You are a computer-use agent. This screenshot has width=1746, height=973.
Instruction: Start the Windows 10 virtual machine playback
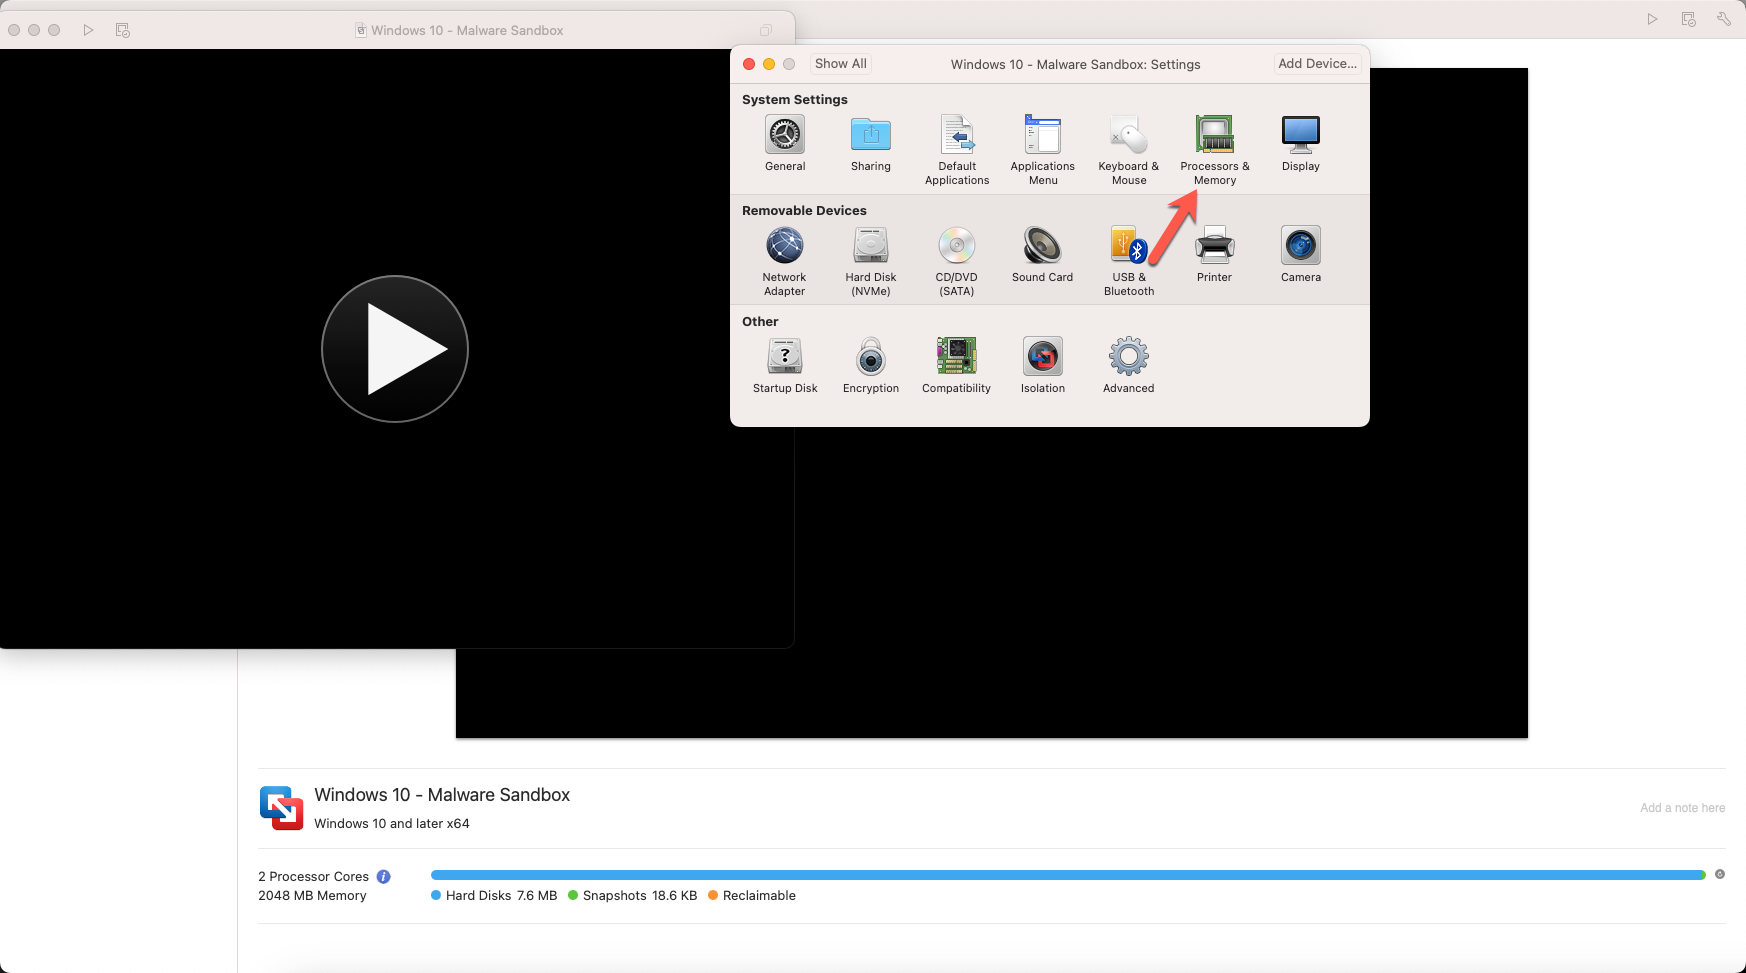coord(395,349)
